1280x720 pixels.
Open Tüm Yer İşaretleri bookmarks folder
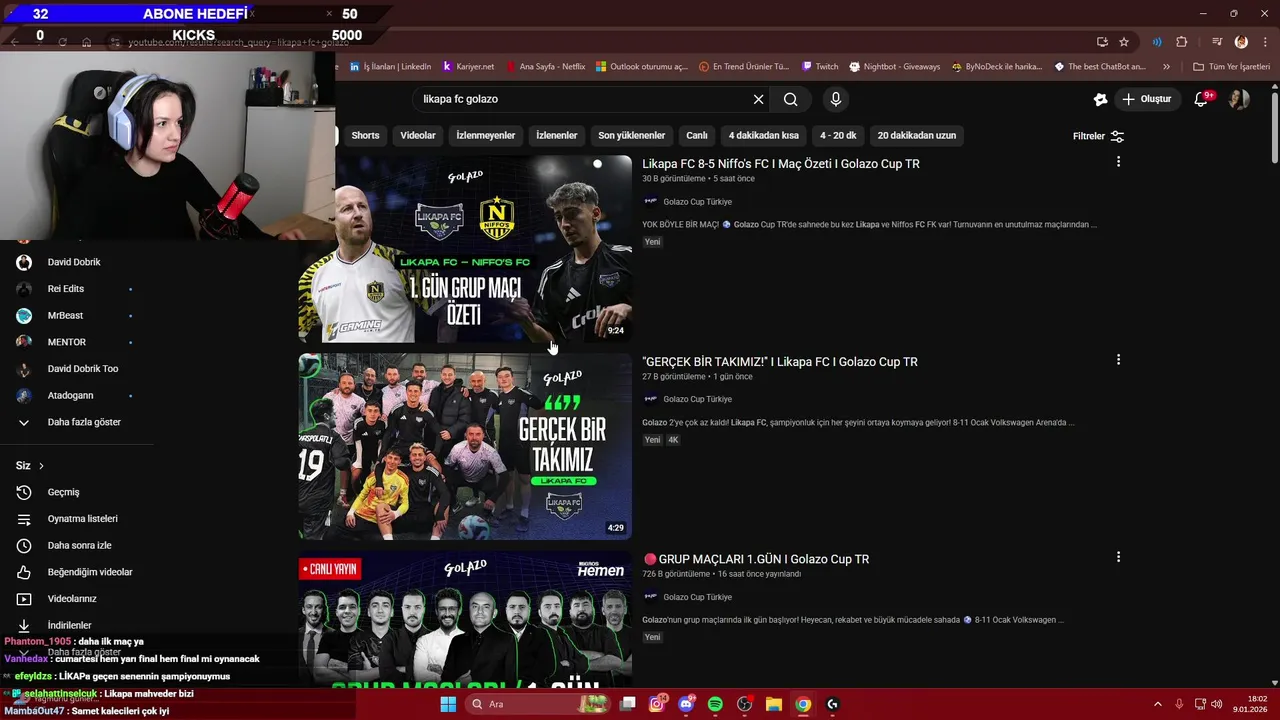1231,67
